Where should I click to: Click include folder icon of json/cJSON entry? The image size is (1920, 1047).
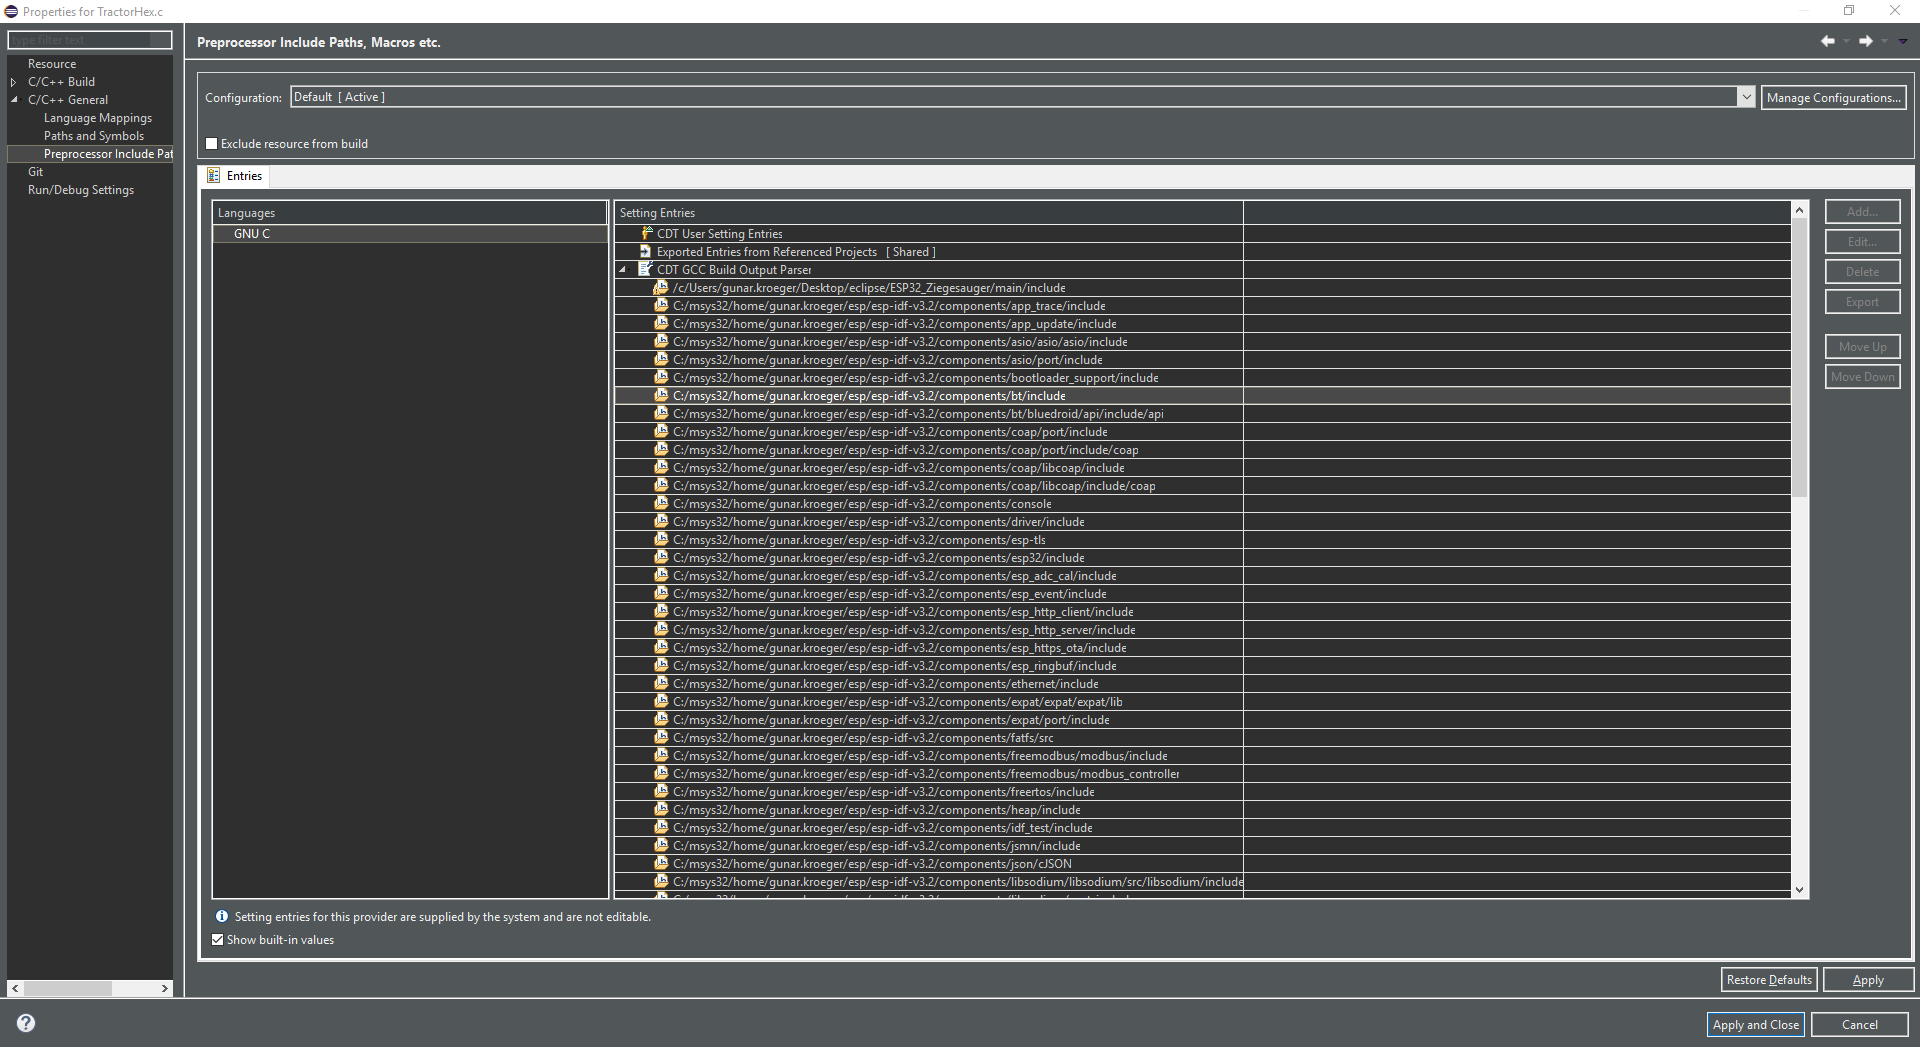tap(661, 863)
